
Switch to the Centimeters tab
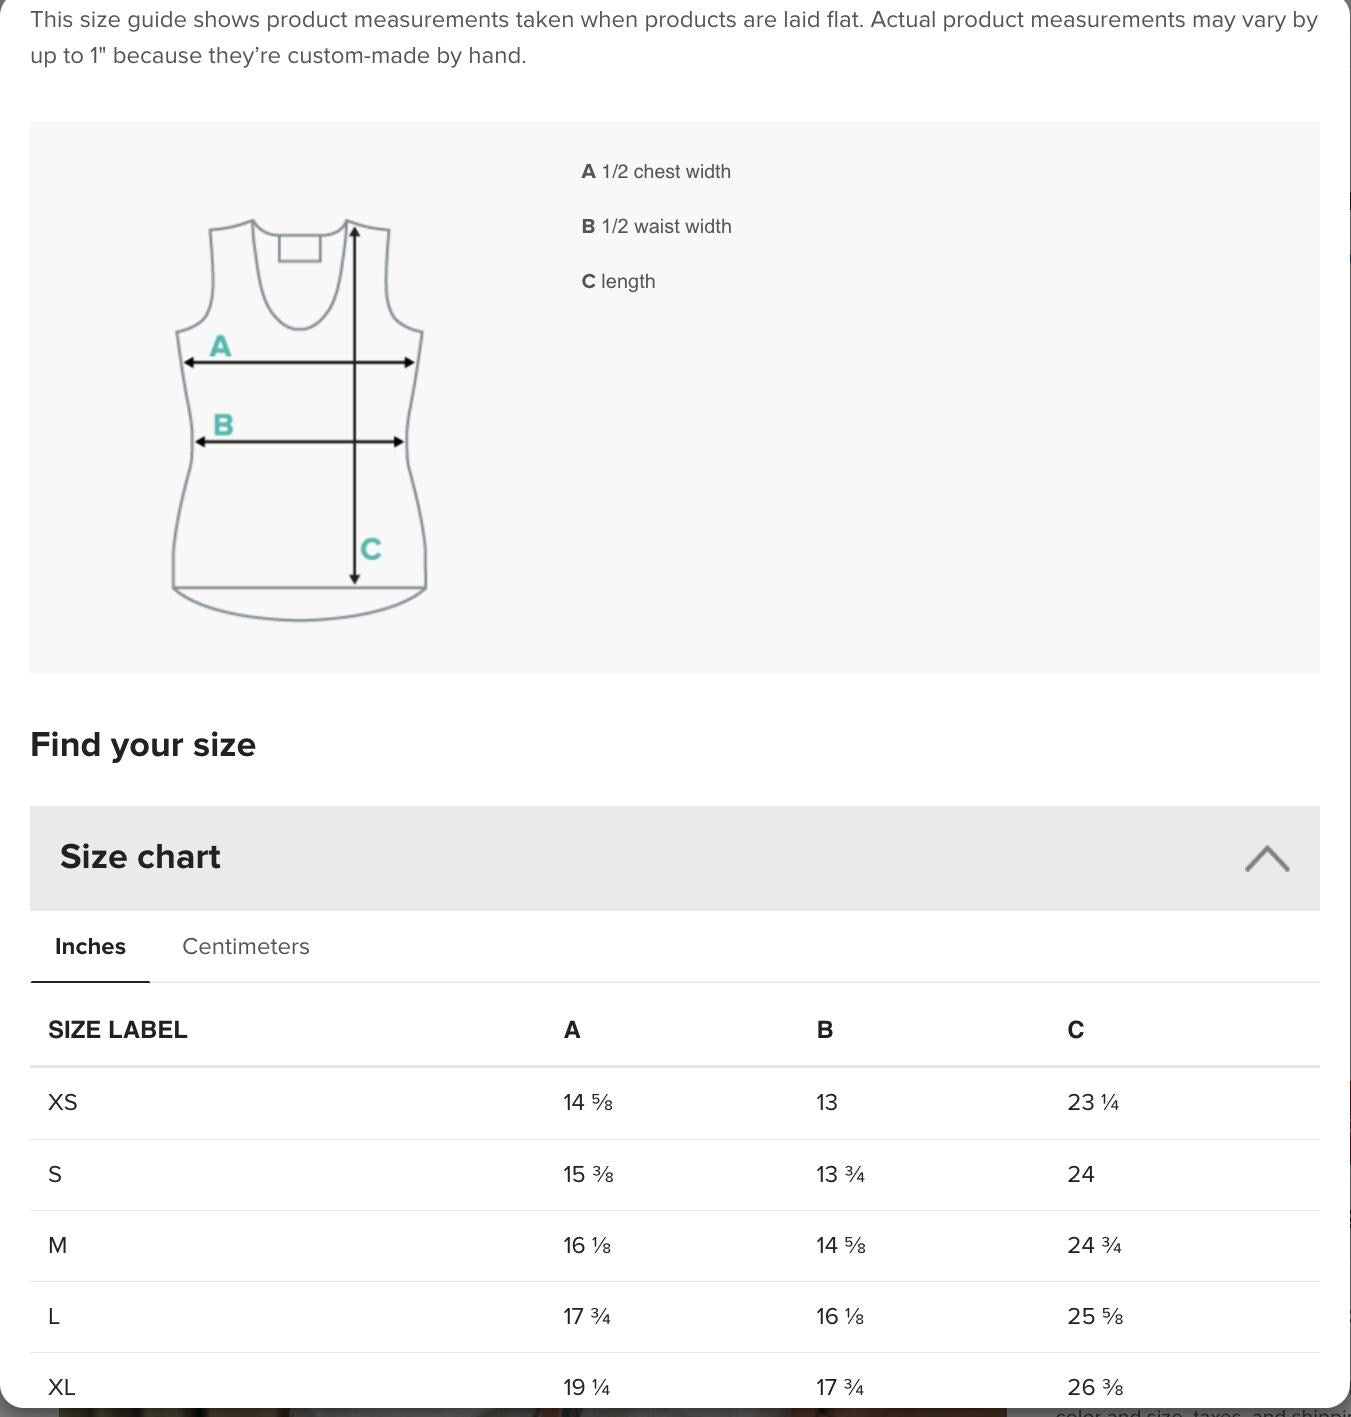pos(245,947)
